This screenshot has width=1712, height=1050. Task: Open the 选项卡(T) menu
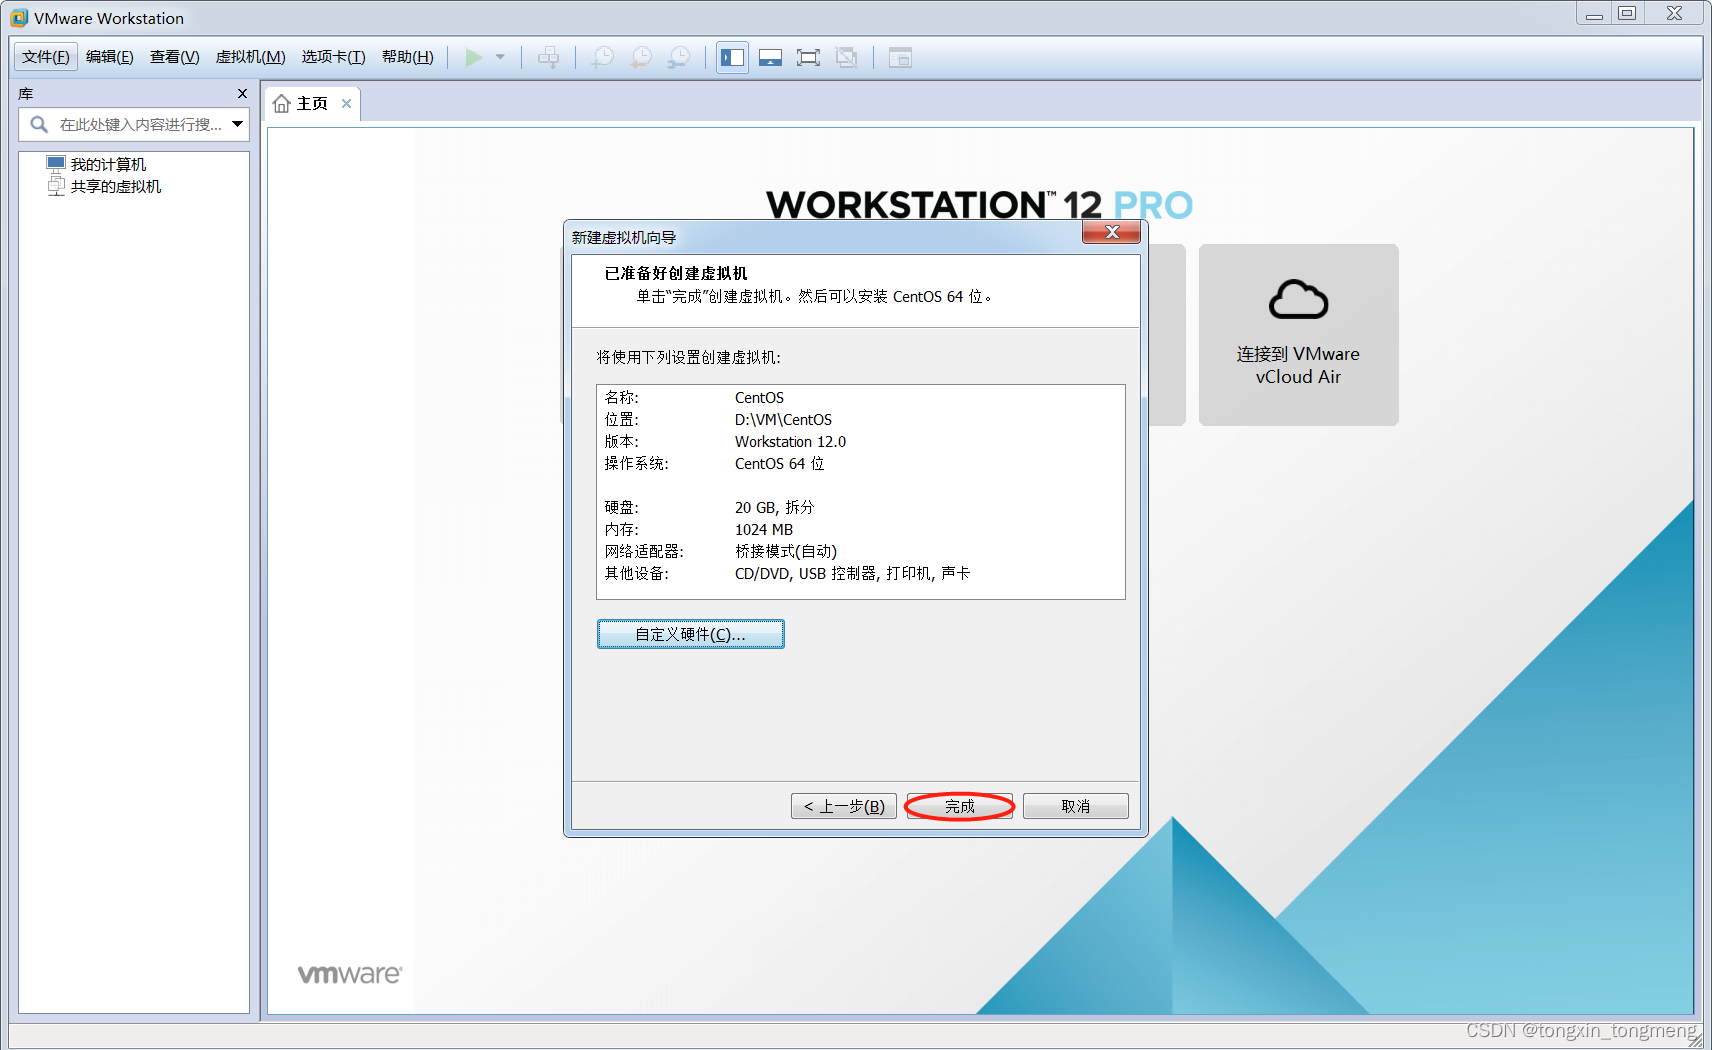tap(334, 57)
